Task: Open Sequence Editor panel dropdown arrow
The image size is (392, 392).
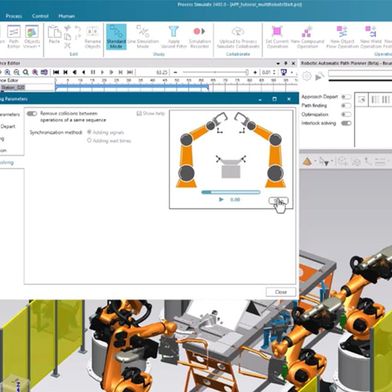Action: [278, 63]
